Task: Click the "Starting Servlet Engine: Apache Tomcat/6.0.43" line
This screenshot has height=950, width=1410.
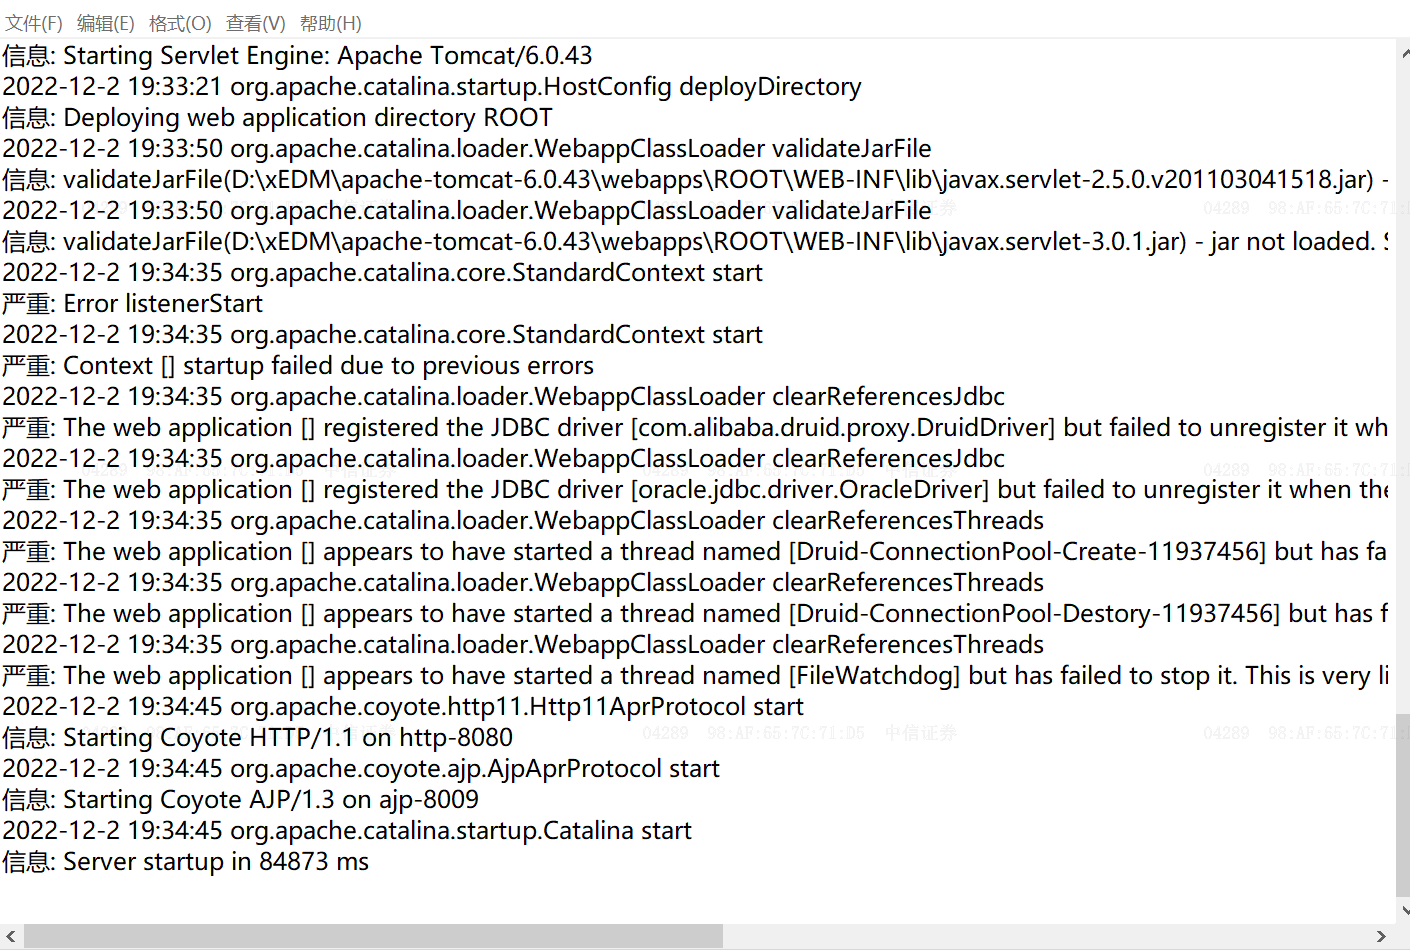Action: point(327,56)
